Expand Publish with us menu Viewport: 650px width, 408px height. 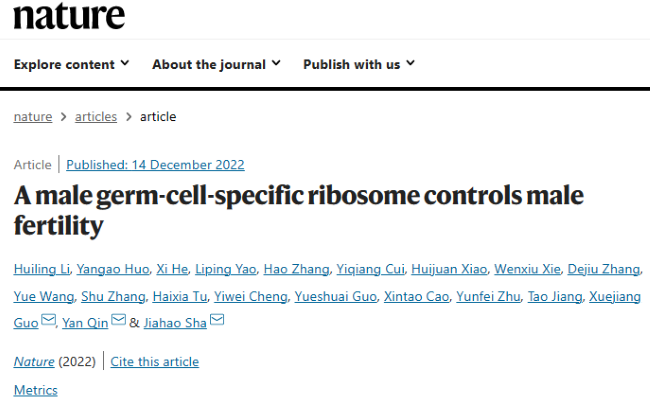[x=359, y=64]
